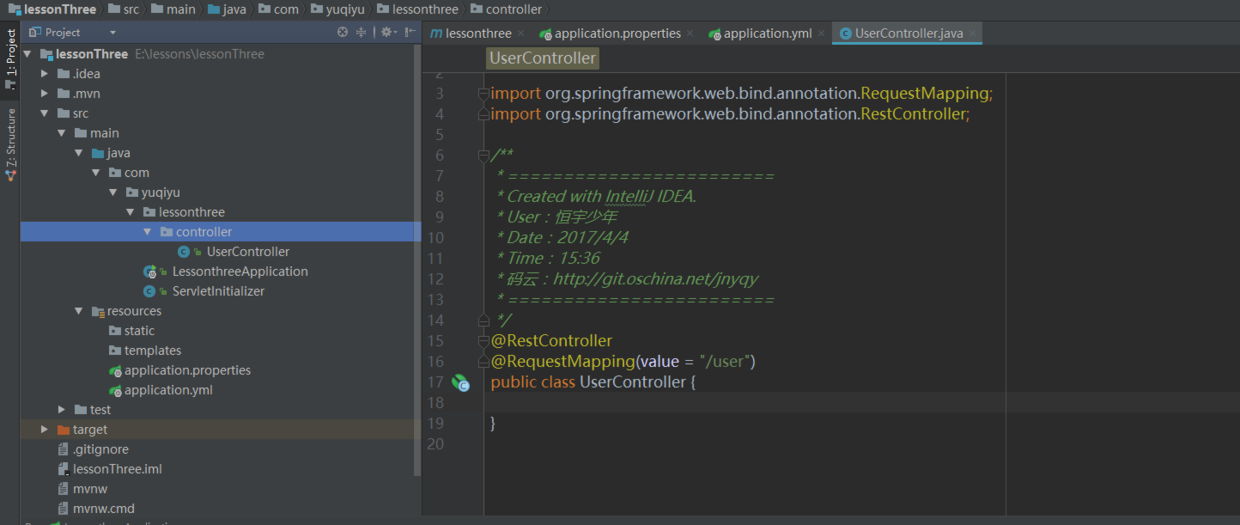1240x525 pixels.
Task: Collapse the resources folder
Action: click(78, 311)
